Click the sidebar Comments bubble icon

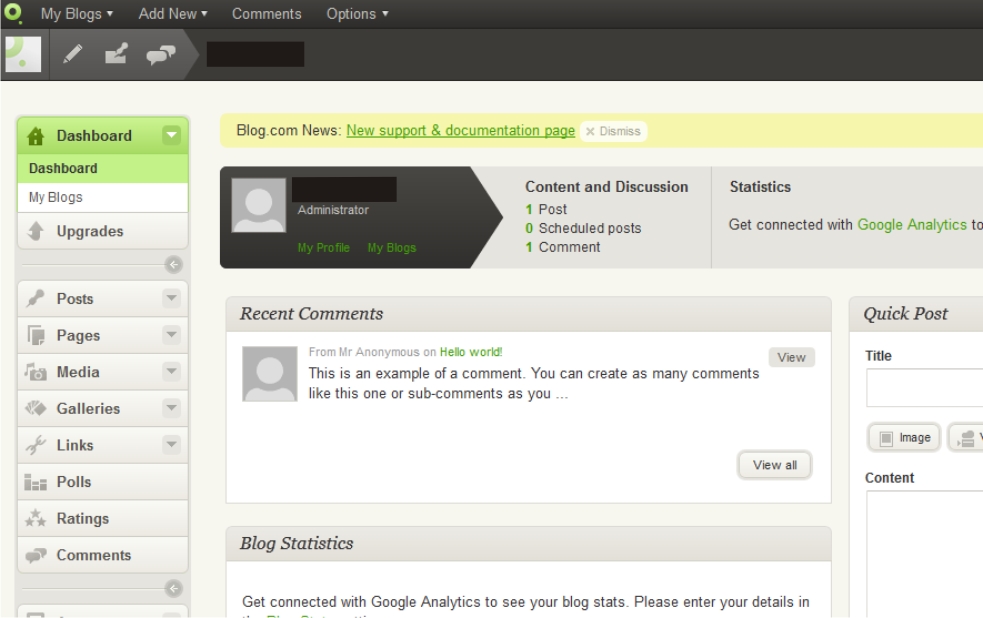click(36, 555)
